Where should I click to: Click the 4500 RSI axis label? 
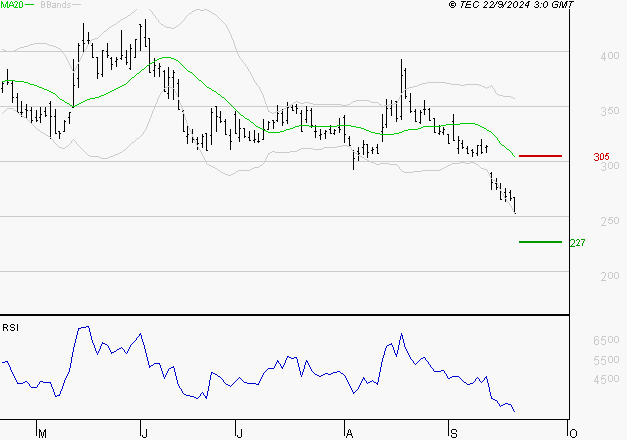click(606, 379)
